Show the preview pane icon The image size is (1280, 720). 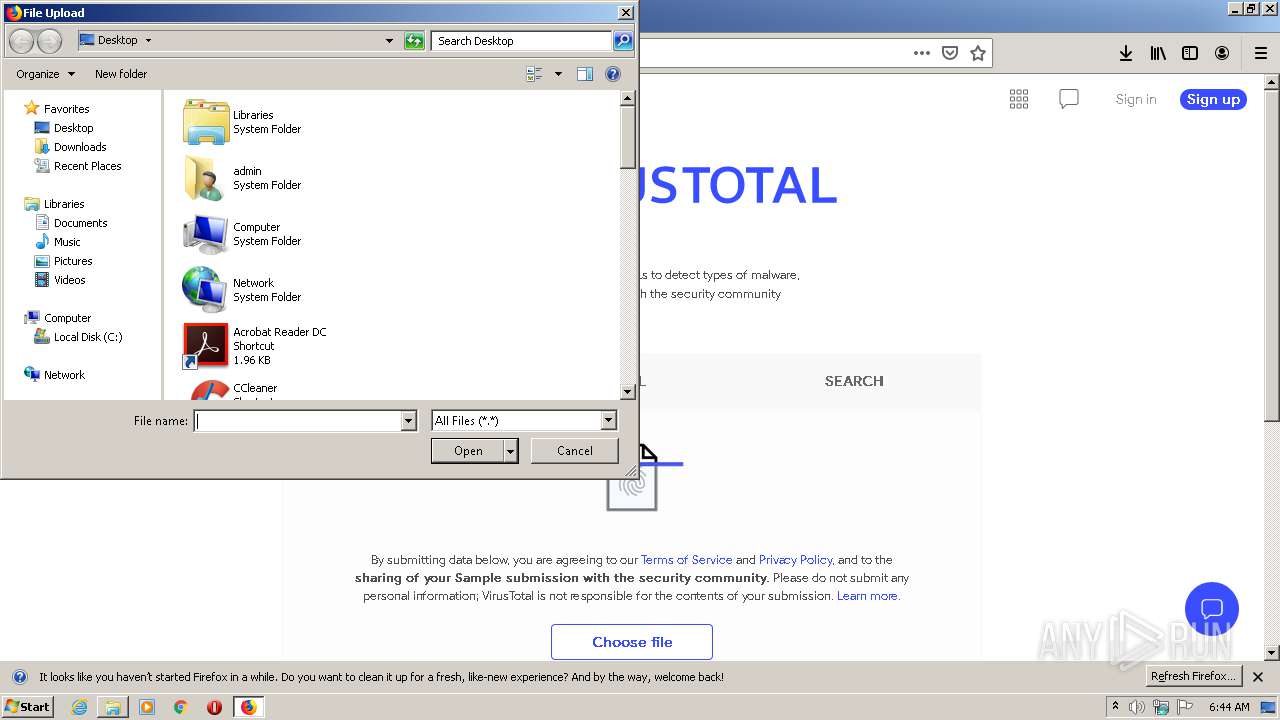[585, 74]
